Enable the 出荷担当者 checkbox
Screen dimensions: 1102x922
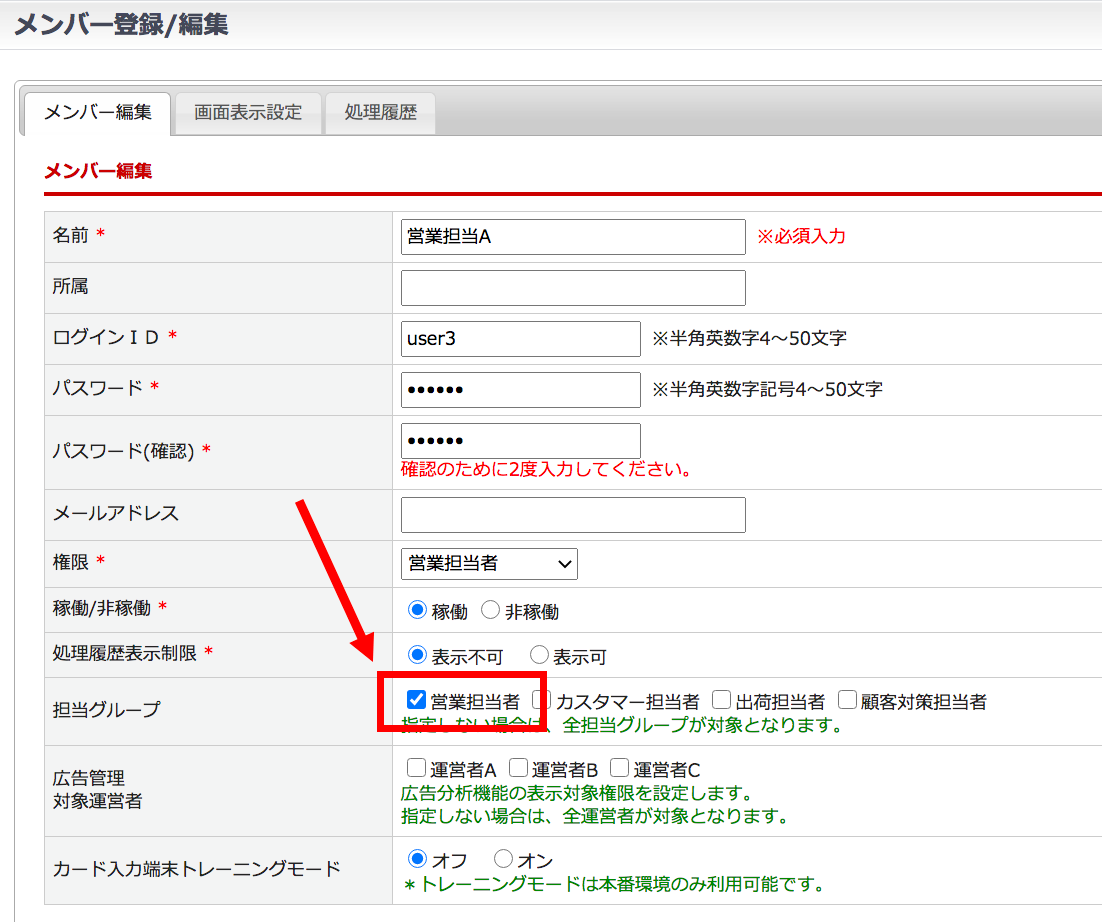pyautogui.click(x=722, y=700)
